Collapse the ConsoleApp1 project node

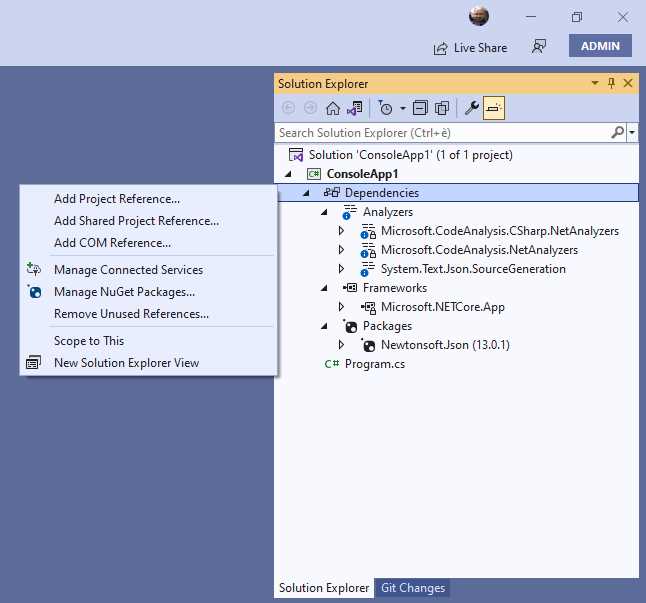(288, 174)
